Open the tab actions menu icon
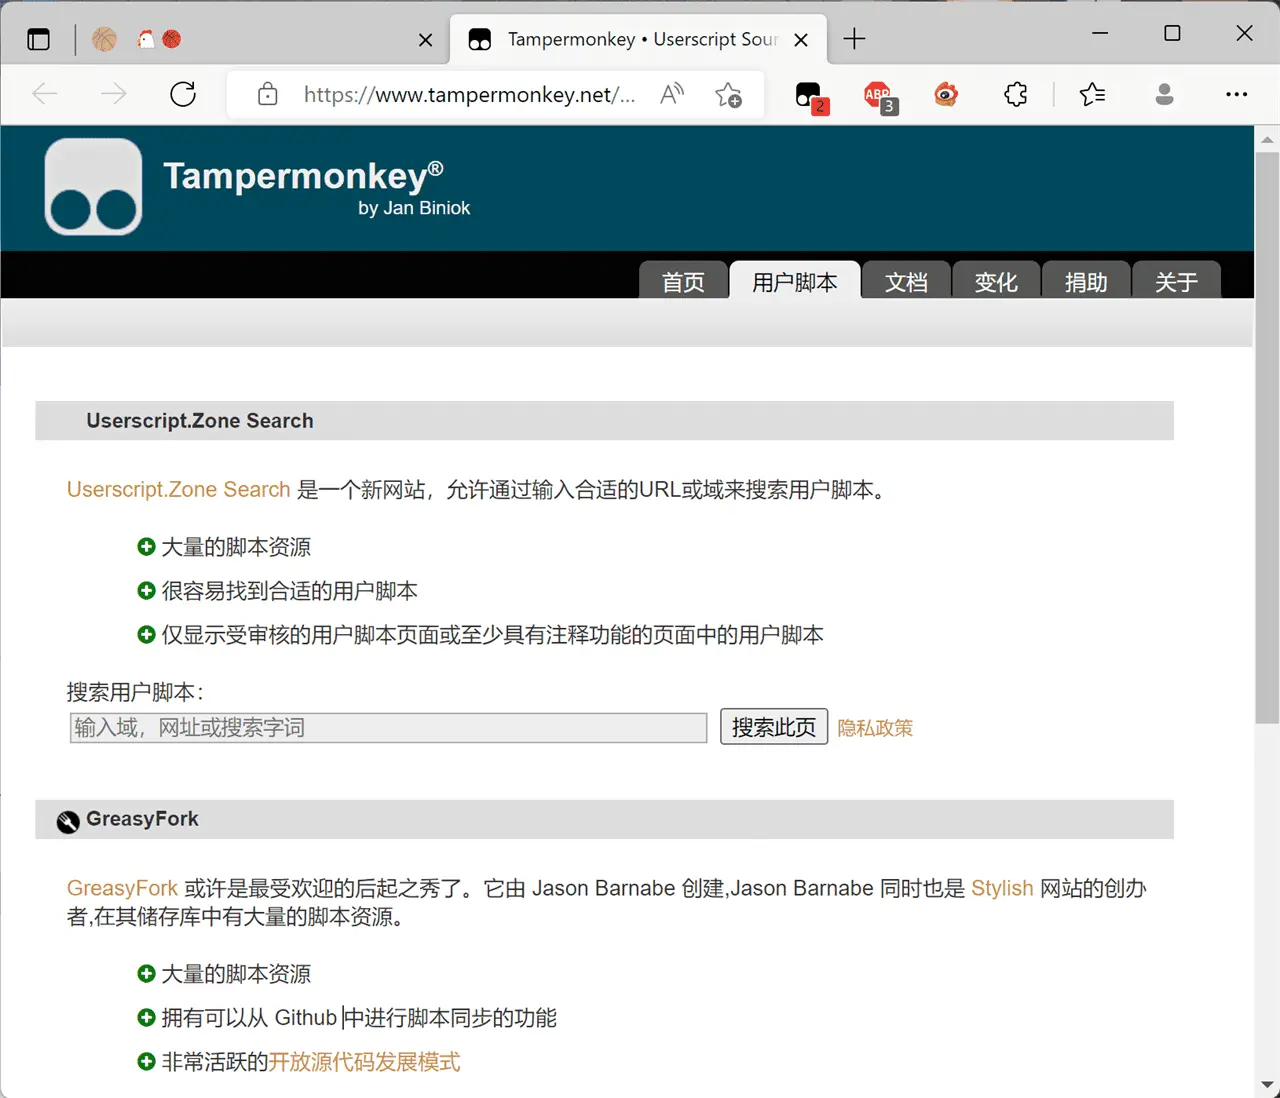This screenshot has height=1098, width=1280. tap(38, 40)
